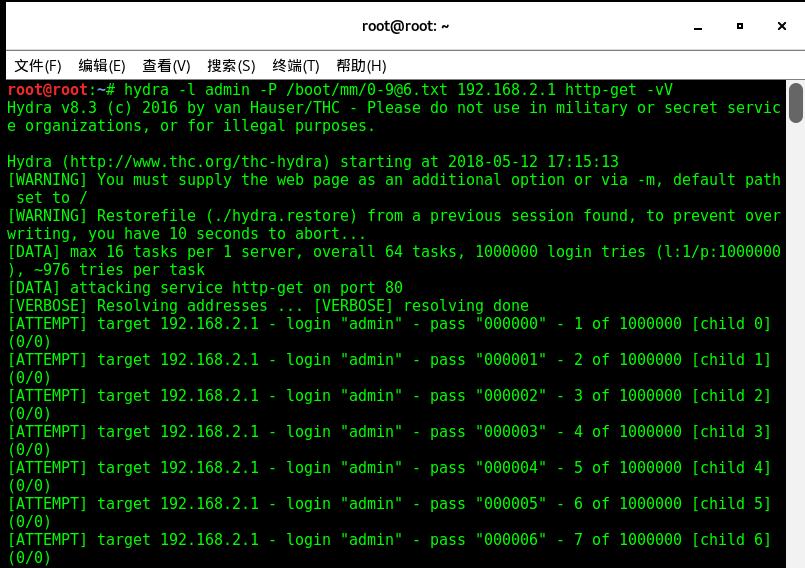805x568 pixels.
Task: Click the [child 6] label
Action: click(x=731, y=539)
